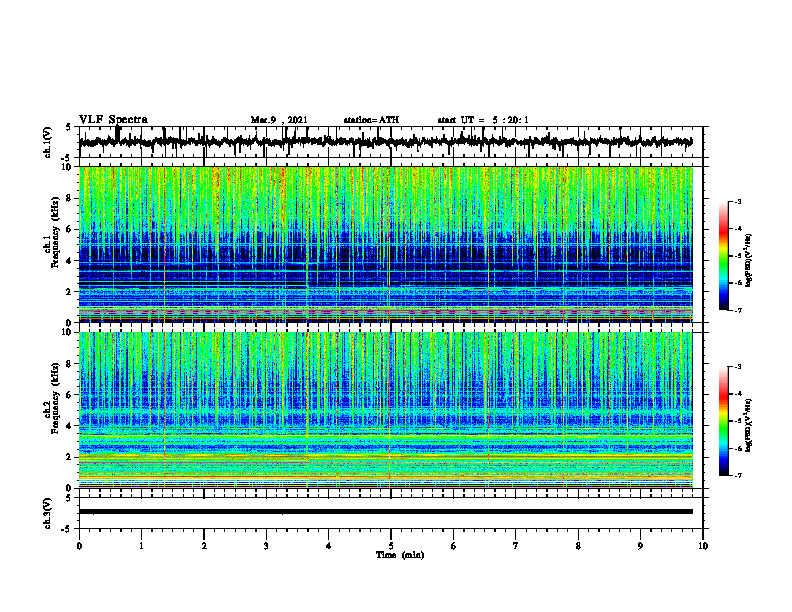
Task: Click time-axis tick label '1'
Action: pyautogui.click(x=141, y=546)
